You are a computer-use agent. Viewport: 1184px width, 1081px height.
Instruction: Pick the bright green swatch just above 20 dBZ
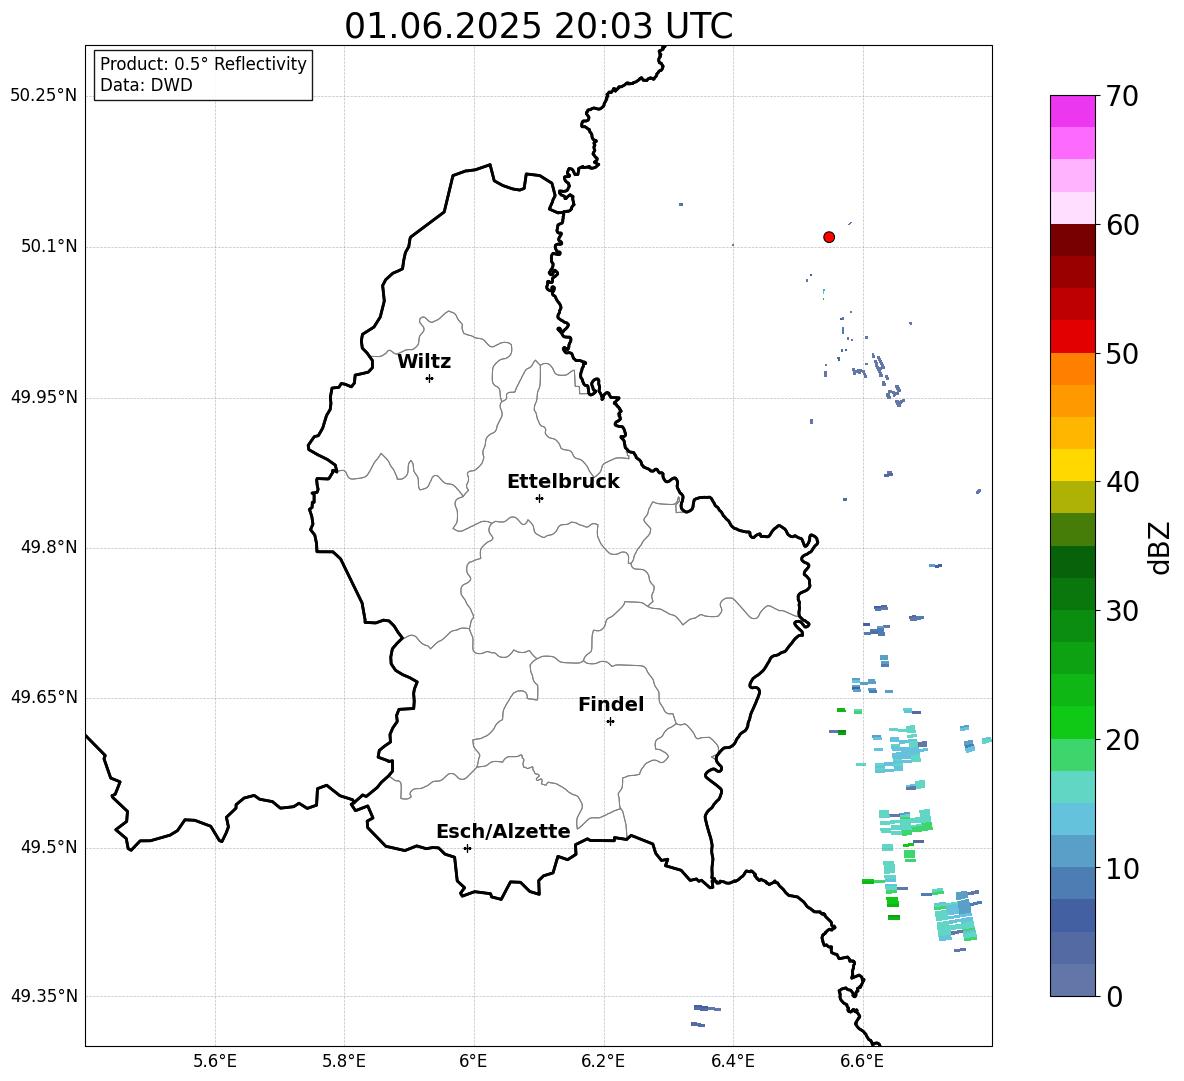1072,722
